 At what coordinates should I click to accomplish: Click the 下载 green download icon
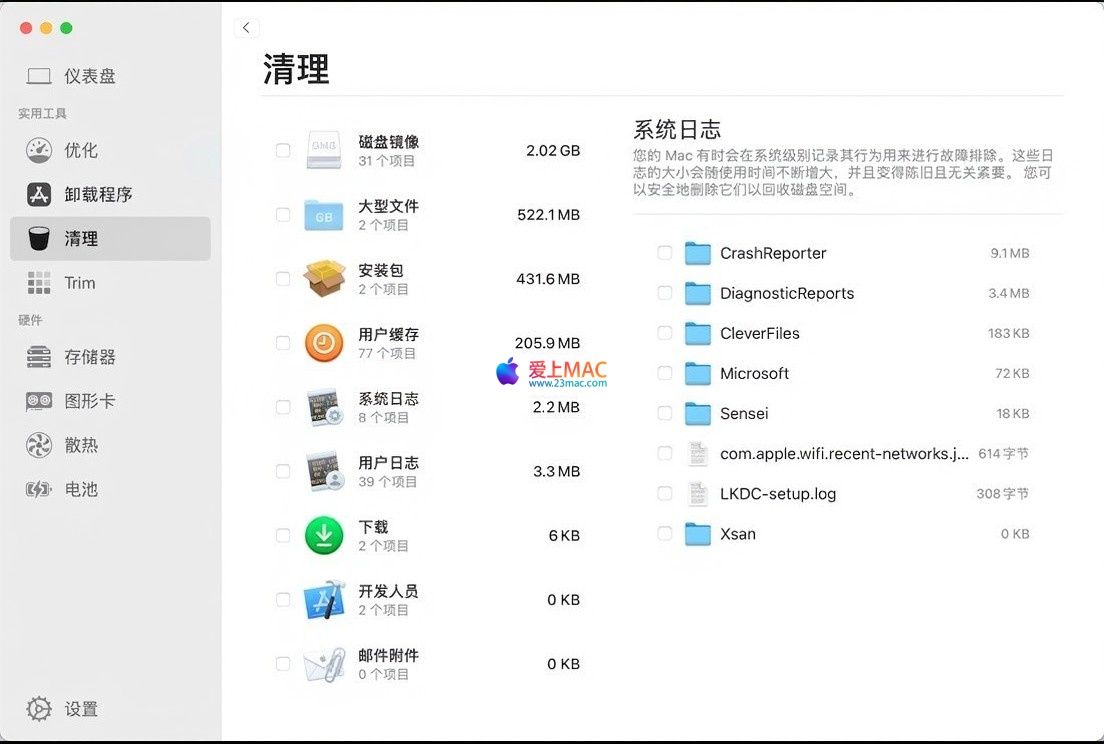(324, 536)
